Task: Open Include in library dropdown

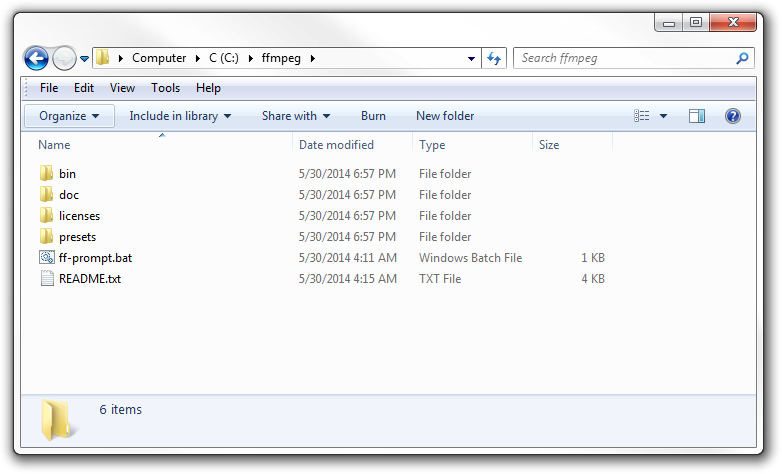Action: tap(180, 116)
